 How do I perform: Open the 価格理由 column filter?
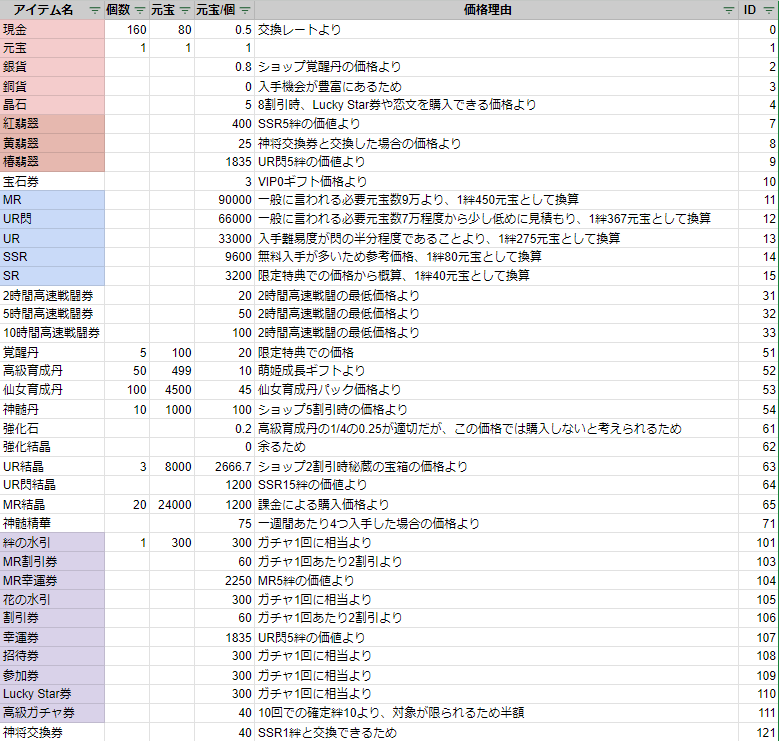point(729,10)
